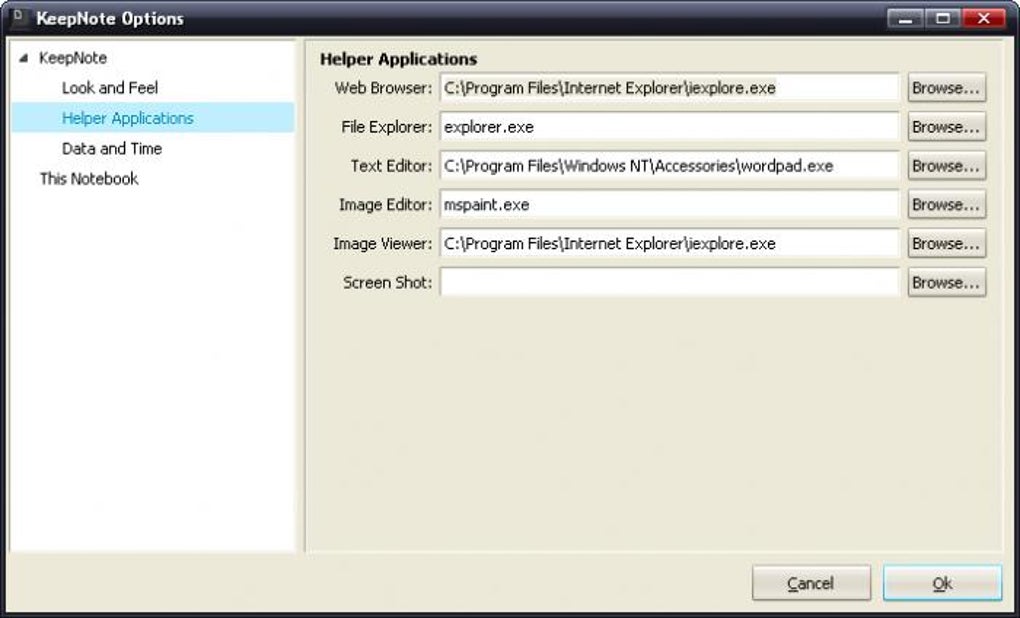This screenshot has height=618, width=1020.
Task: Browse for a different Web Browser executable
Action: (945, 87)
